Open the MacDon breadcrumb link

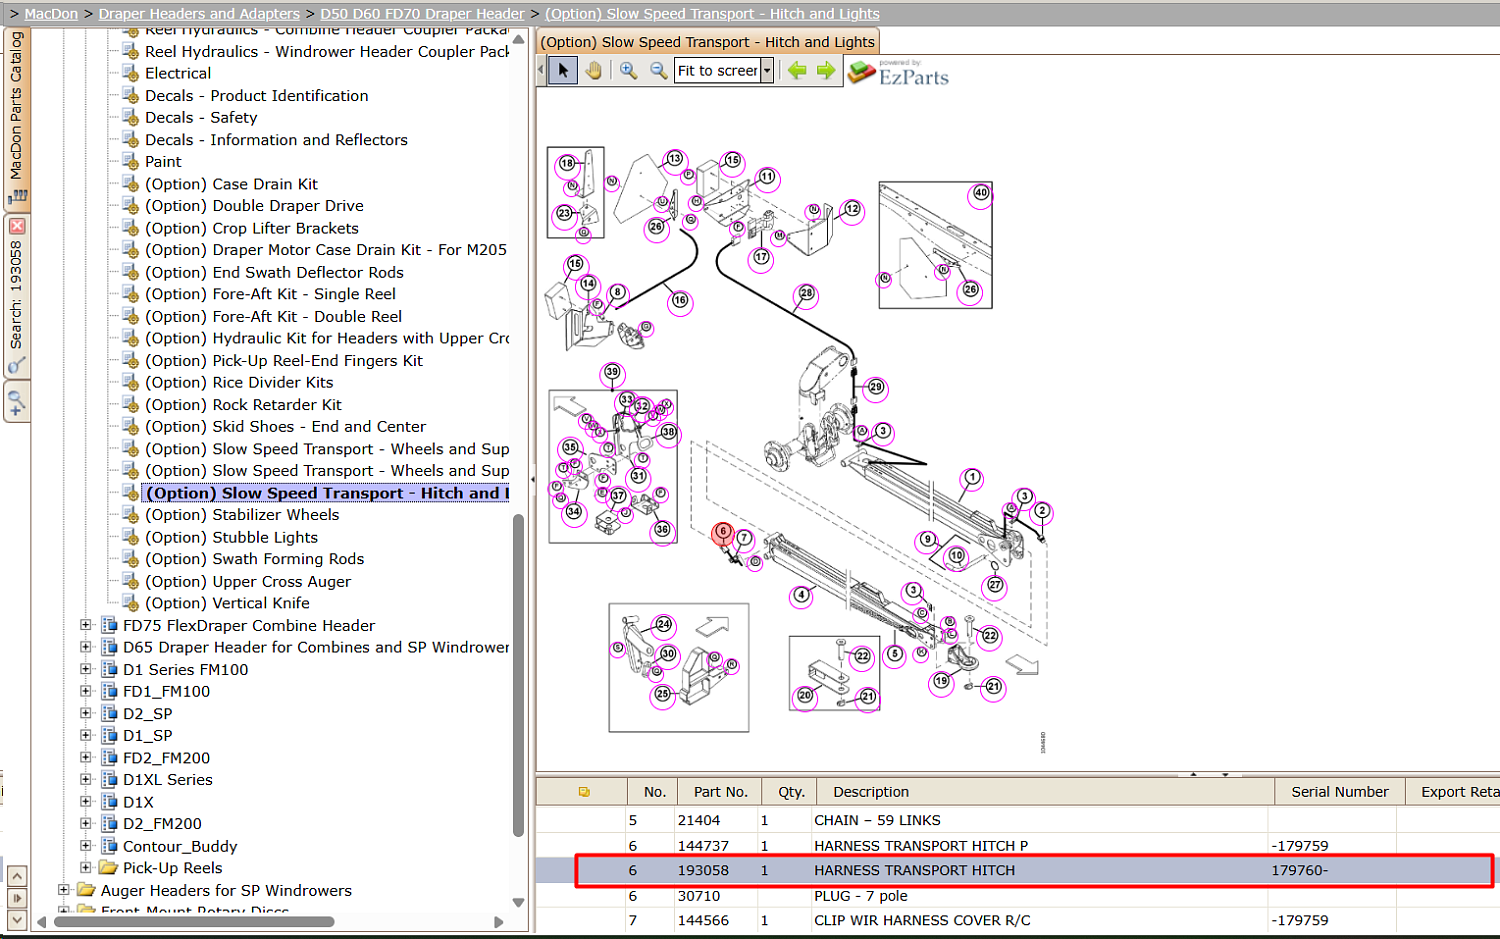tap(51, 14)
